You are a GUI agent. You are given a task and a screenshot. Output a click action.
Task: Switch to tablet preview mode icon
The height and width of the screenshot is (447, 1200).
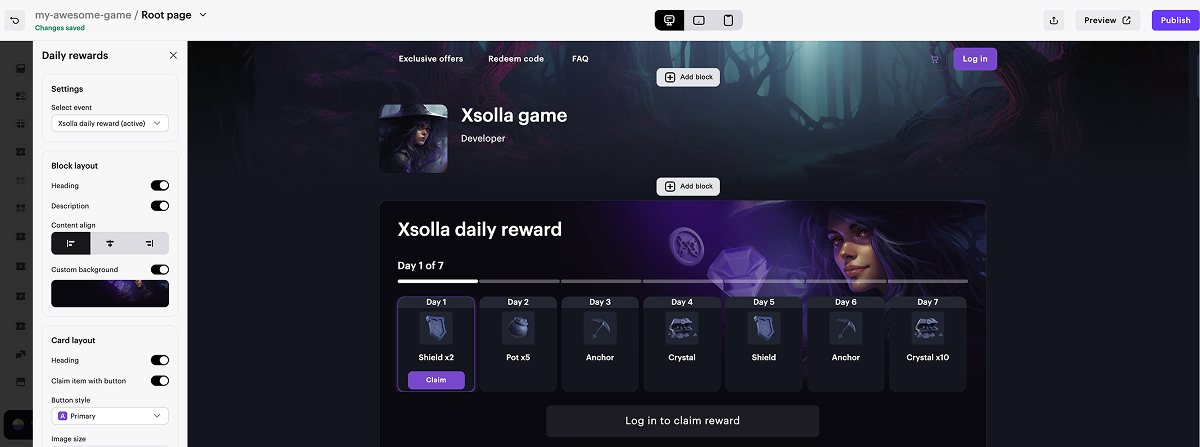(699, 20)
